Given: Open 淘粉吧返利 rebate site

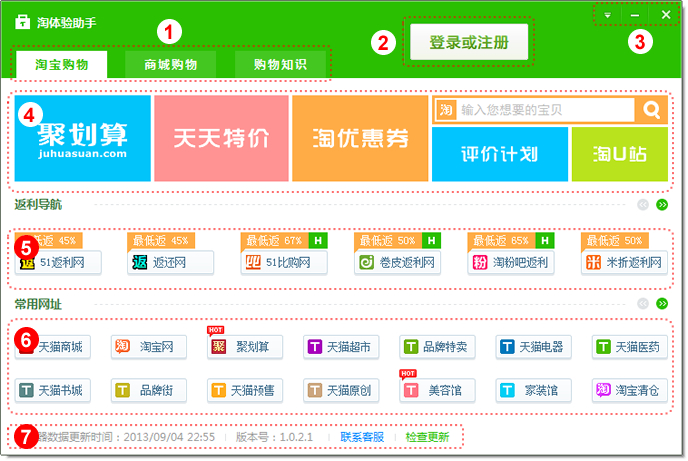Looking at the screenshot, I should coord(511,262).
